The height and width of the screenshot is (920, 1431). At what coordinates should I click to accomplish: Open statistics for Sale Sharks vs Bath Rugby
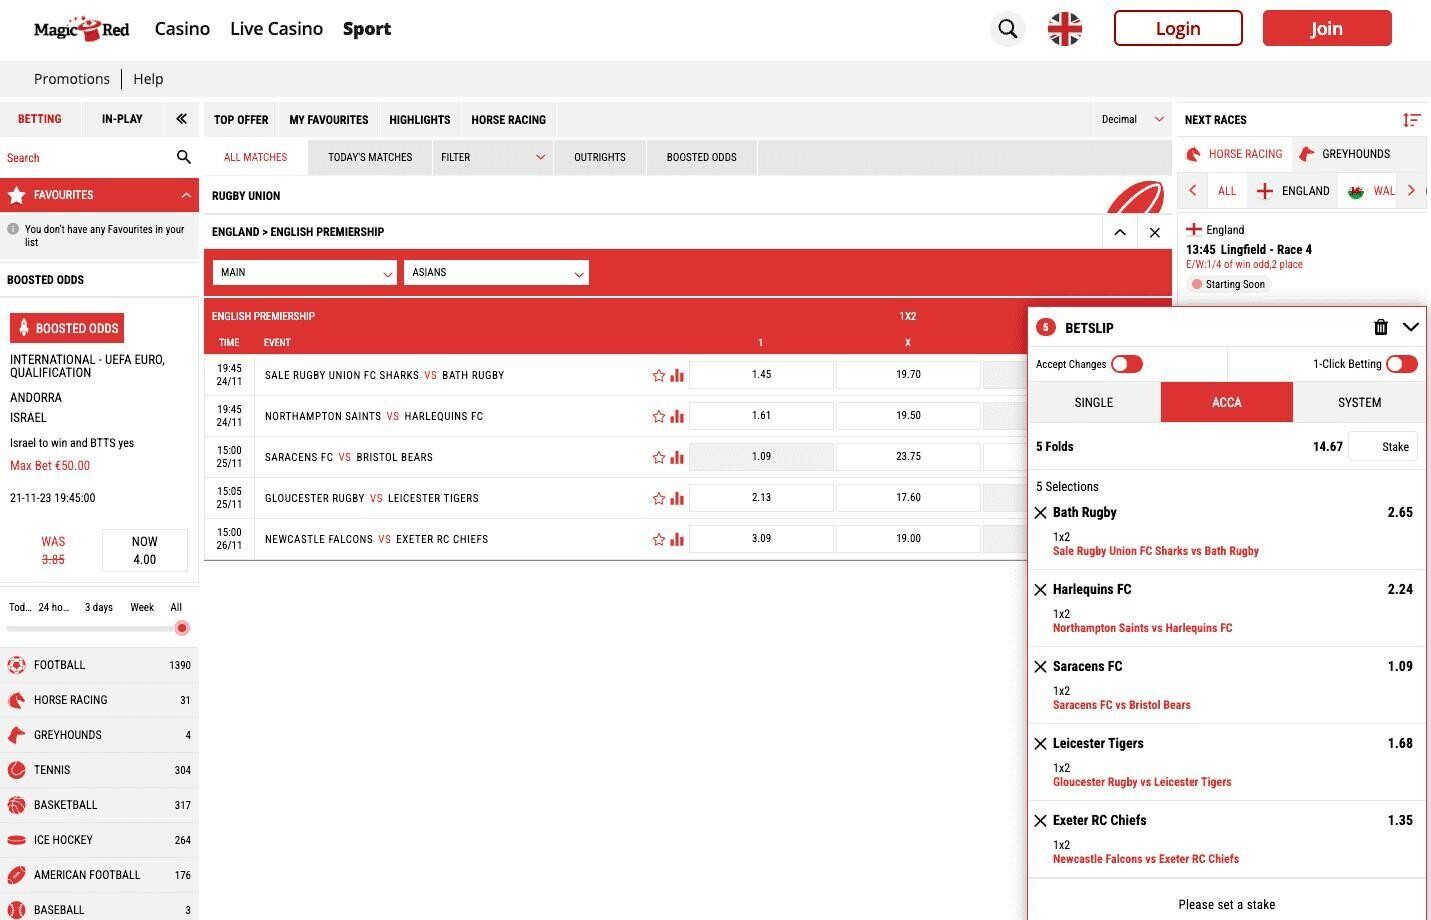pos(677,376)
